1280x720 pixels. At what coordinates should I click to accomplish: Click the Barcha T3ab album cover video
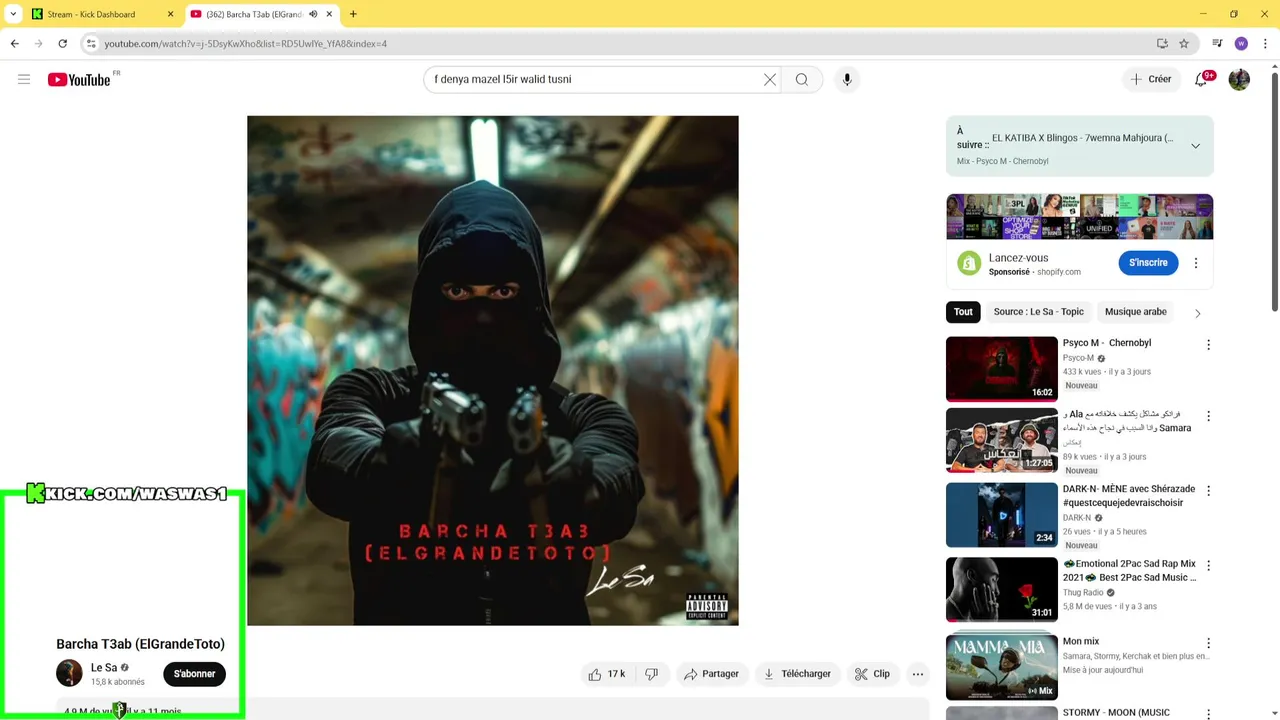[493, 370]
